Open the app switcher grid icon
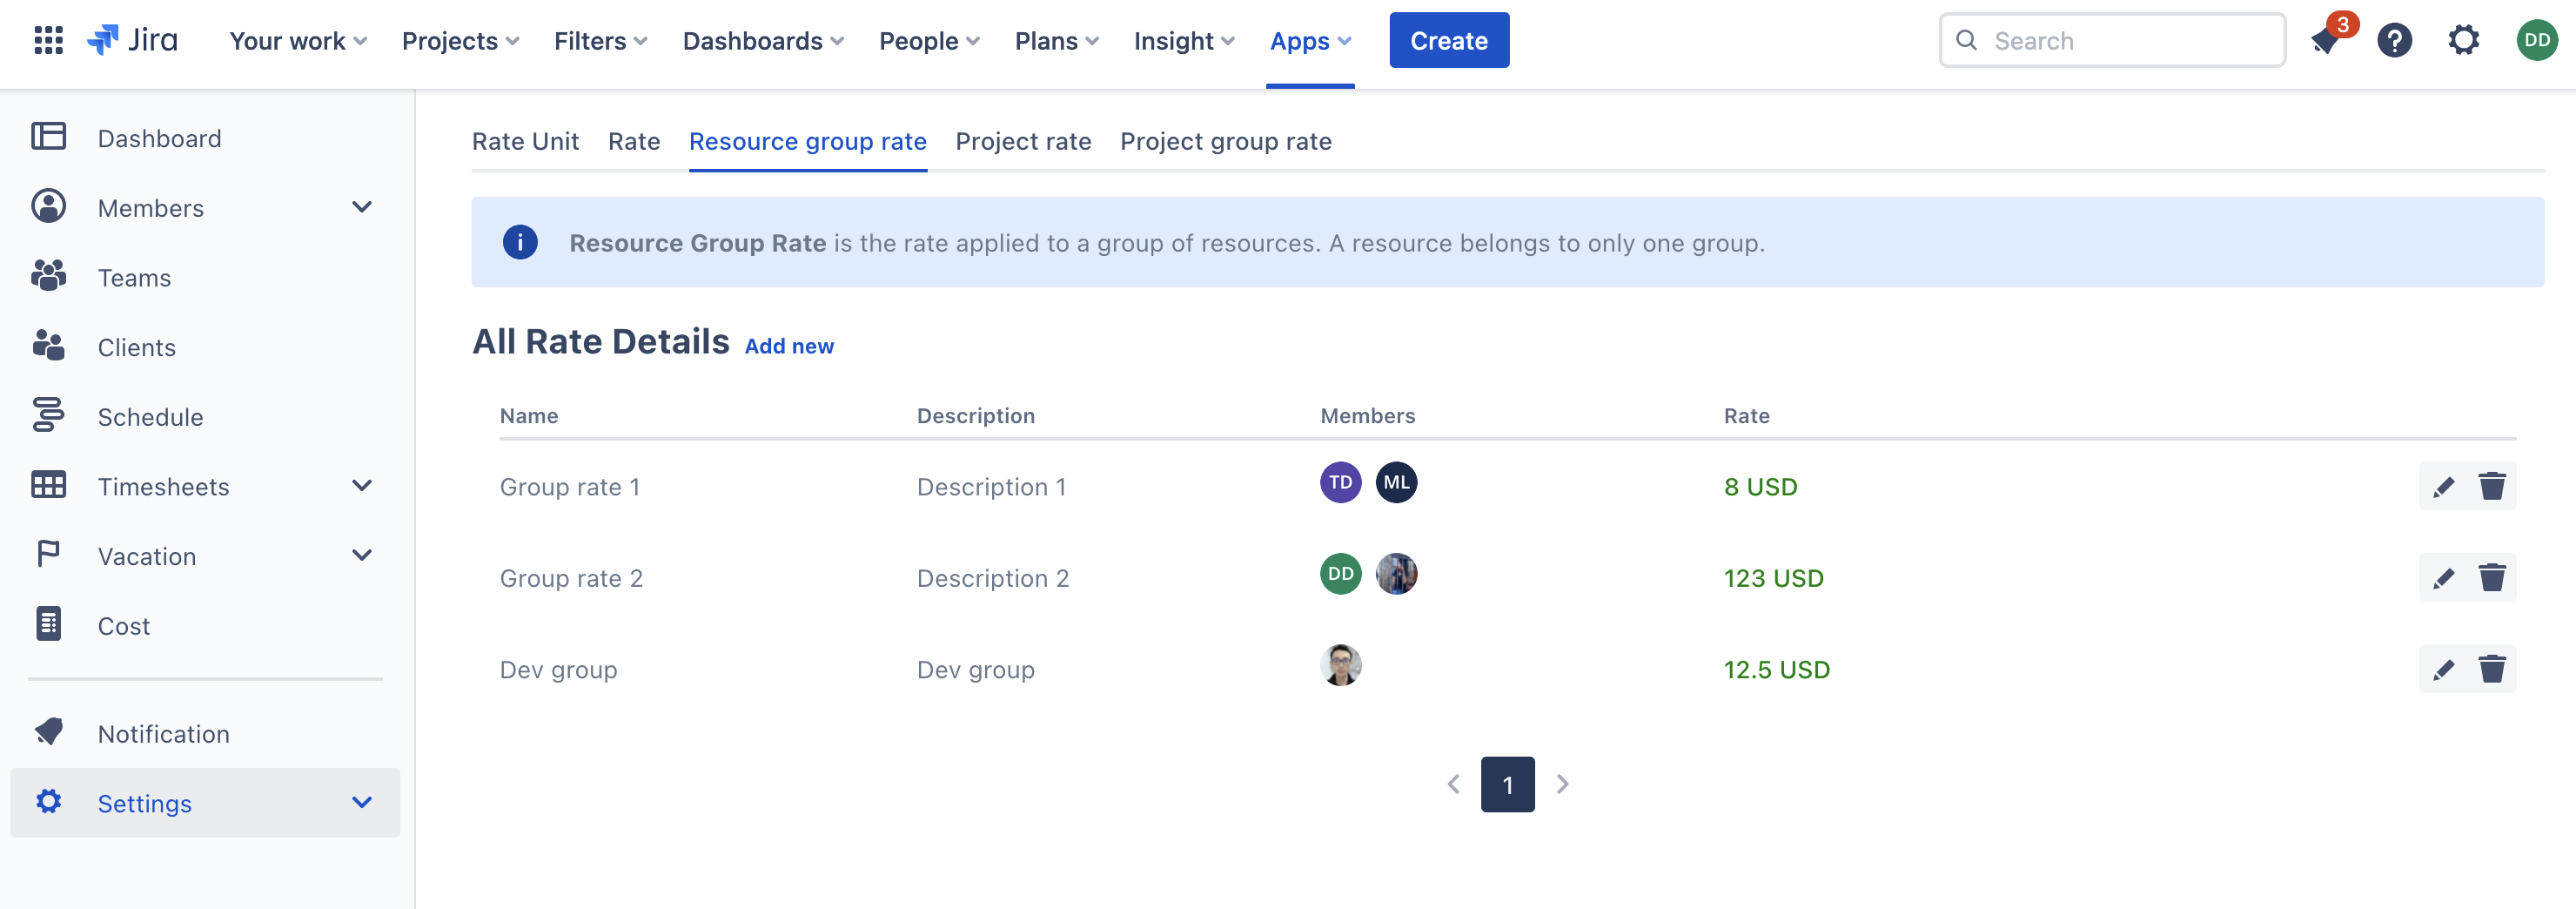 click(x=48, y=40)
